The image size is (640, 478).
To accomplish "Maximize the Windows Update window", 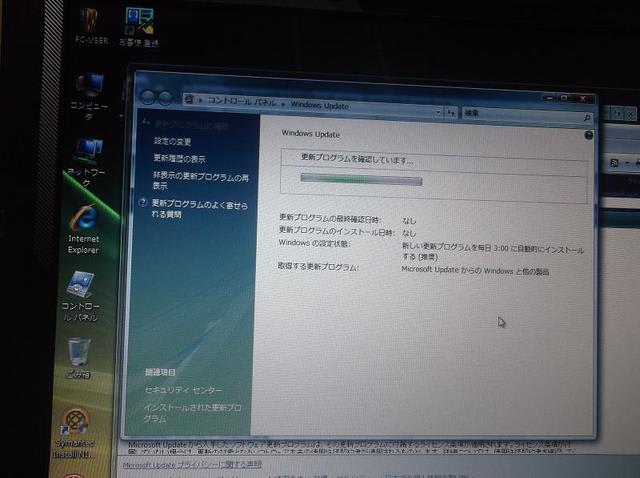I will point(564,98).
